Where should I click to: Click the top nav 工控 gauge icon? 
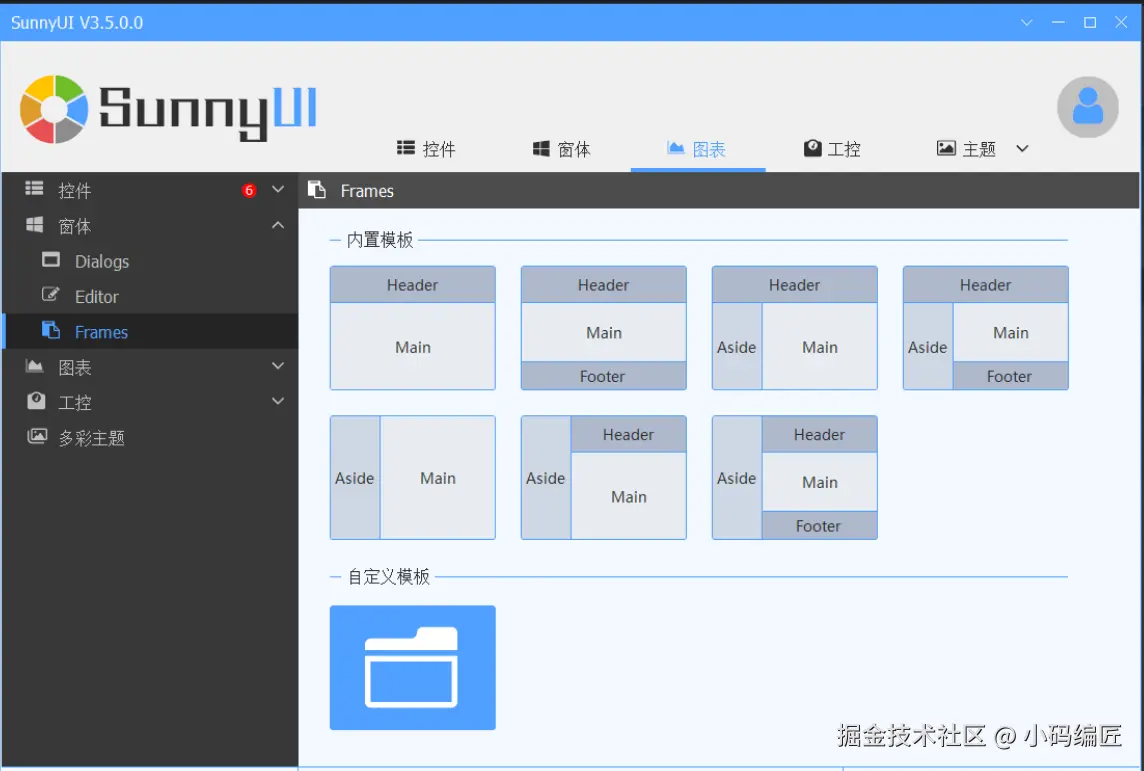coord(812,148)
